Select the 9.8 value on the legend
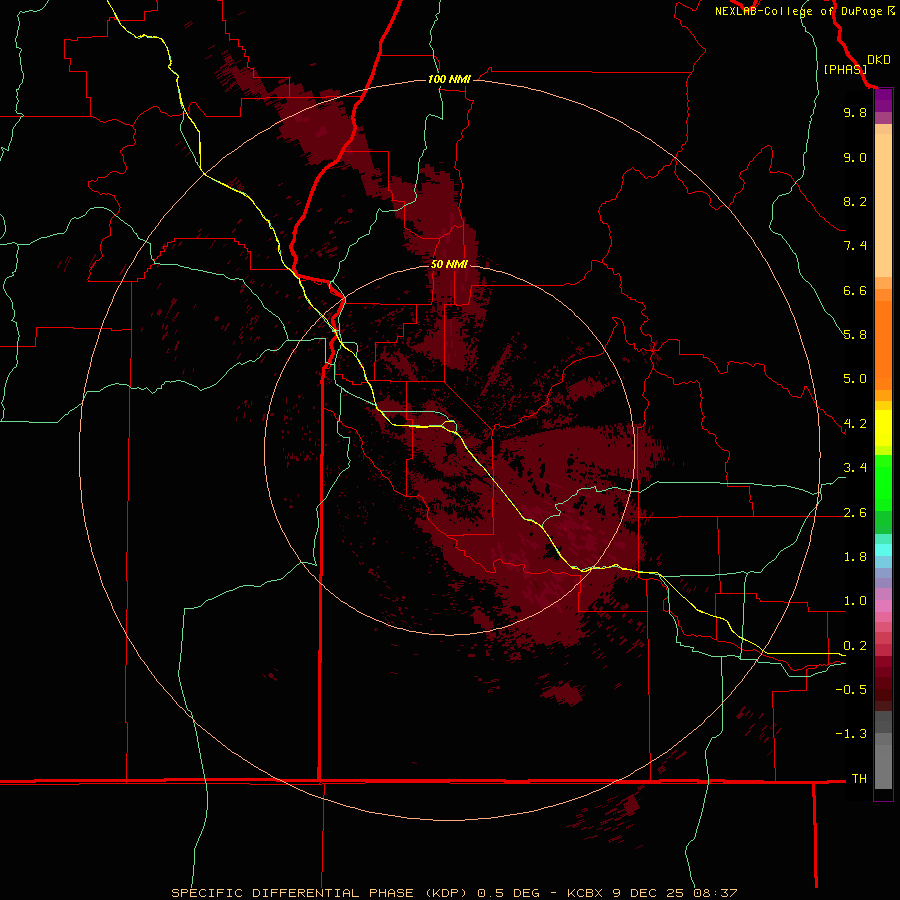 855,112
